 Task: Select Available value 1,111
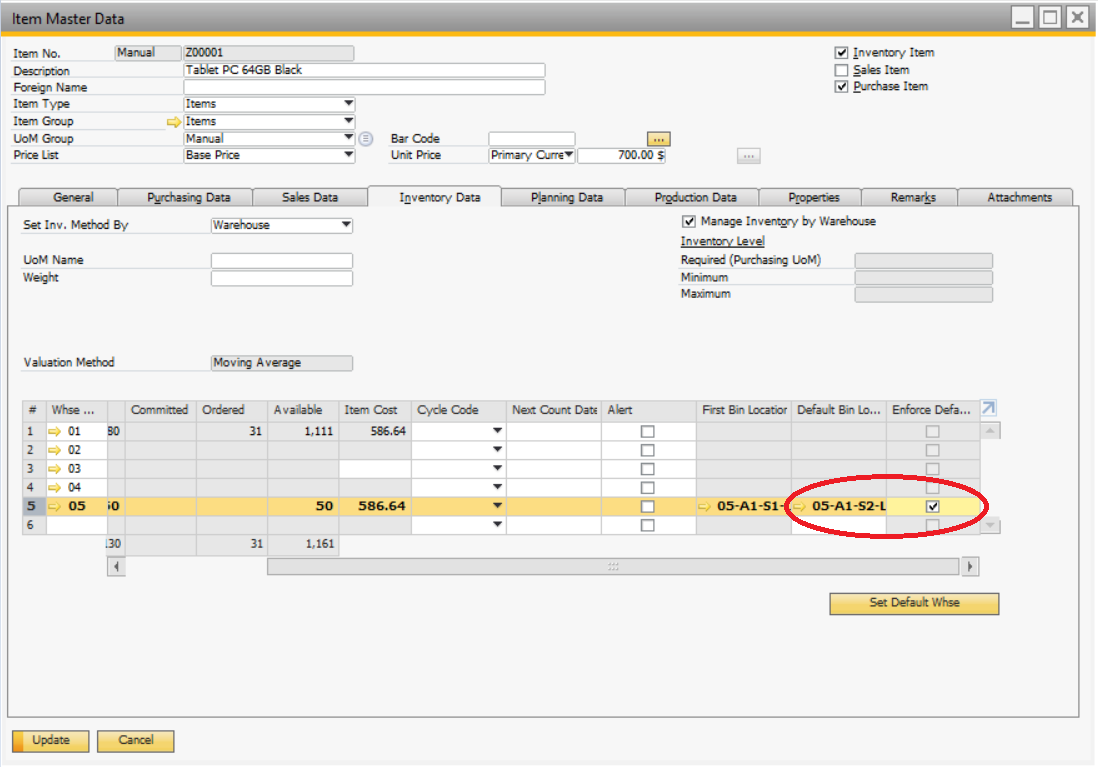pyautogui.click(x=303, y=431)
